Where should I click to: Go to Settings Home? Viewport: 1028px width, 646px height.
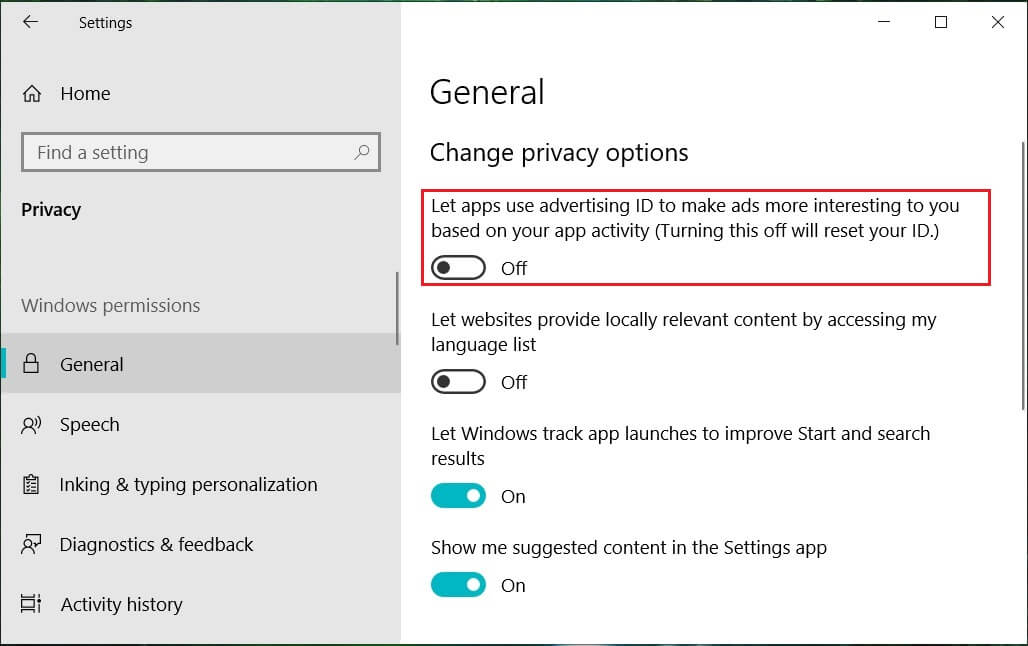click(85, 94)
